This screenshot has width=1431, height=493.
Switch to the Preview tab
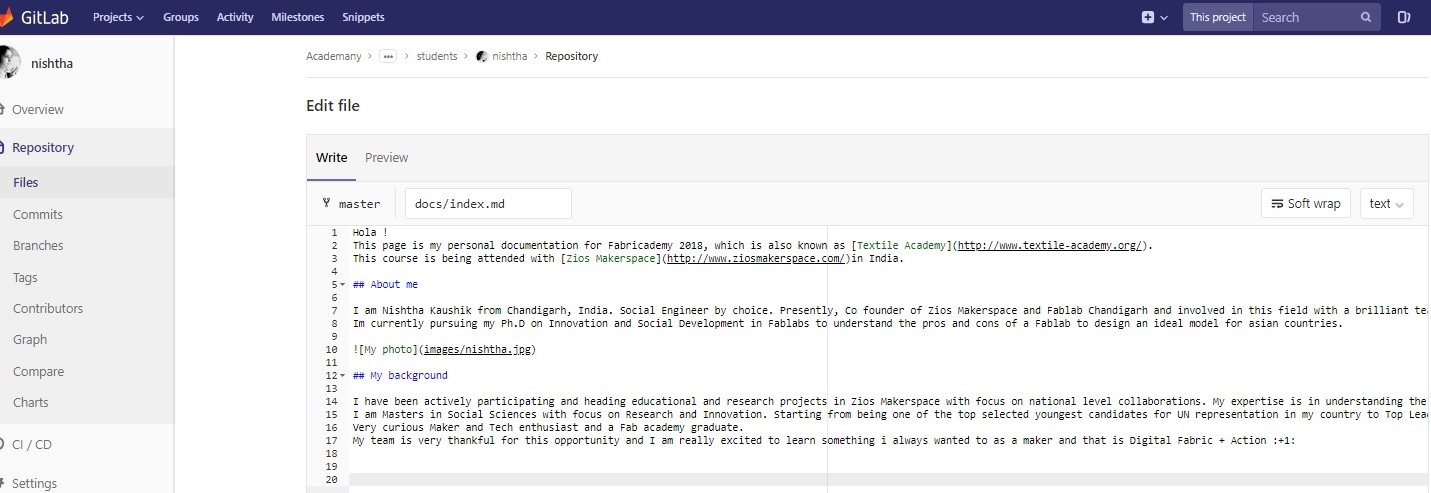point(387,157)
